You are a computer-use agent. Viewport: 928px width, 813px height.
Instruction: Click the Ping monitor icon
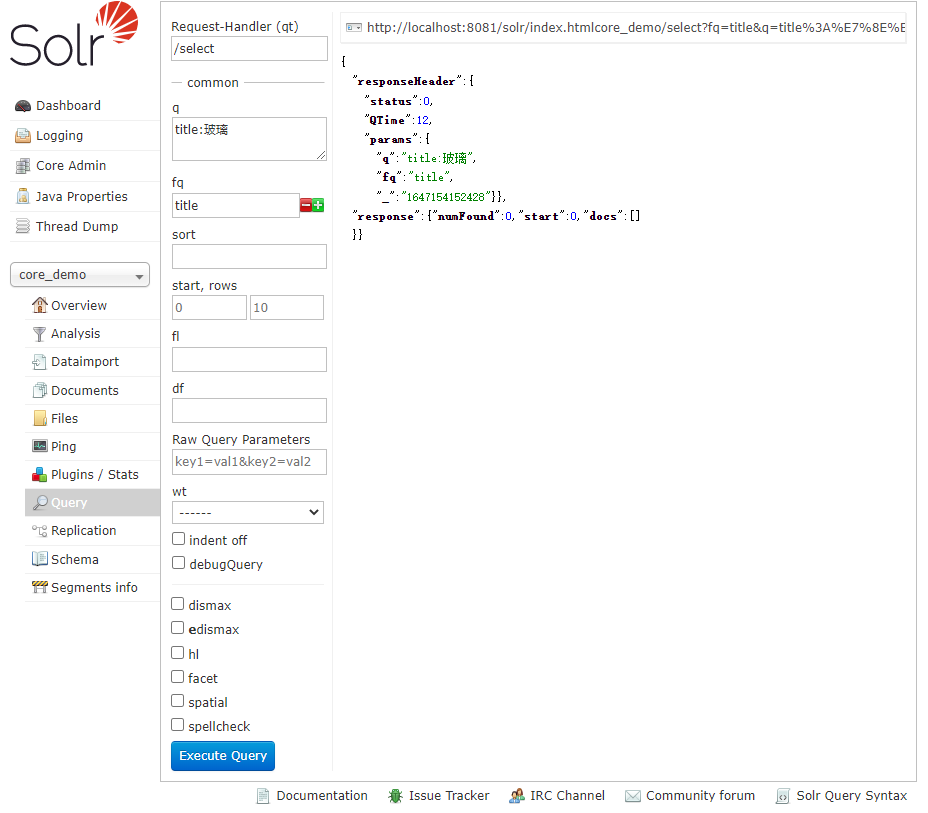click(40, 446)
